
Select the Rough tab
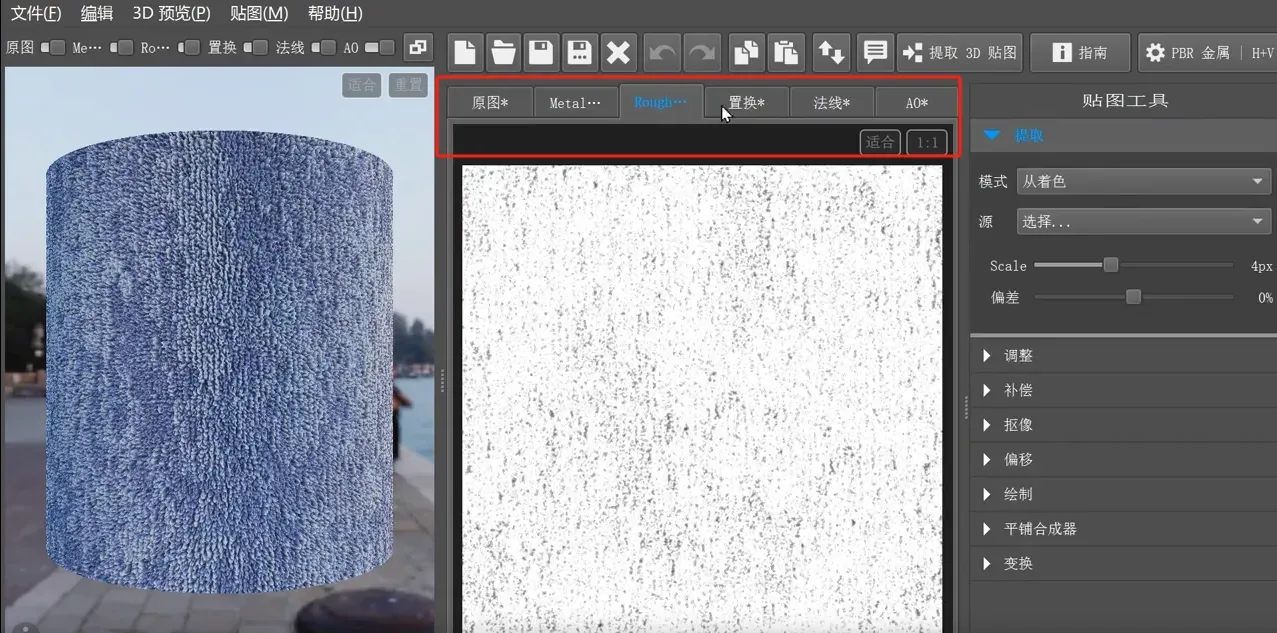[661, 102]
